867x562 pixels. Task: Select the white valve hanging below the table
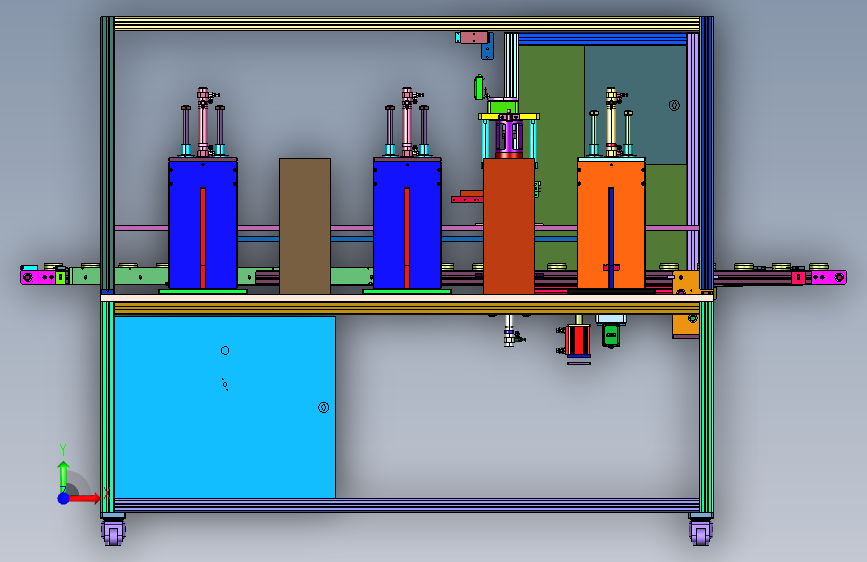coord(509,331)
